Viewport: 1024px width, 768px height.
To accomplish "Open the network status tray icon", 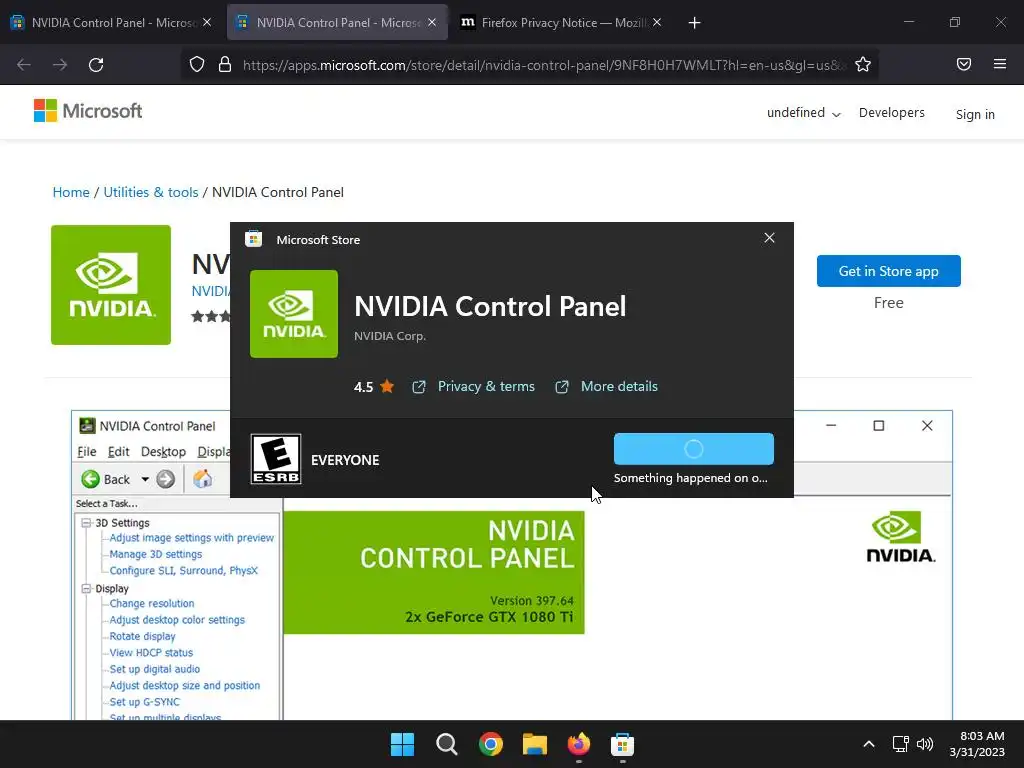I will point(901,744).
